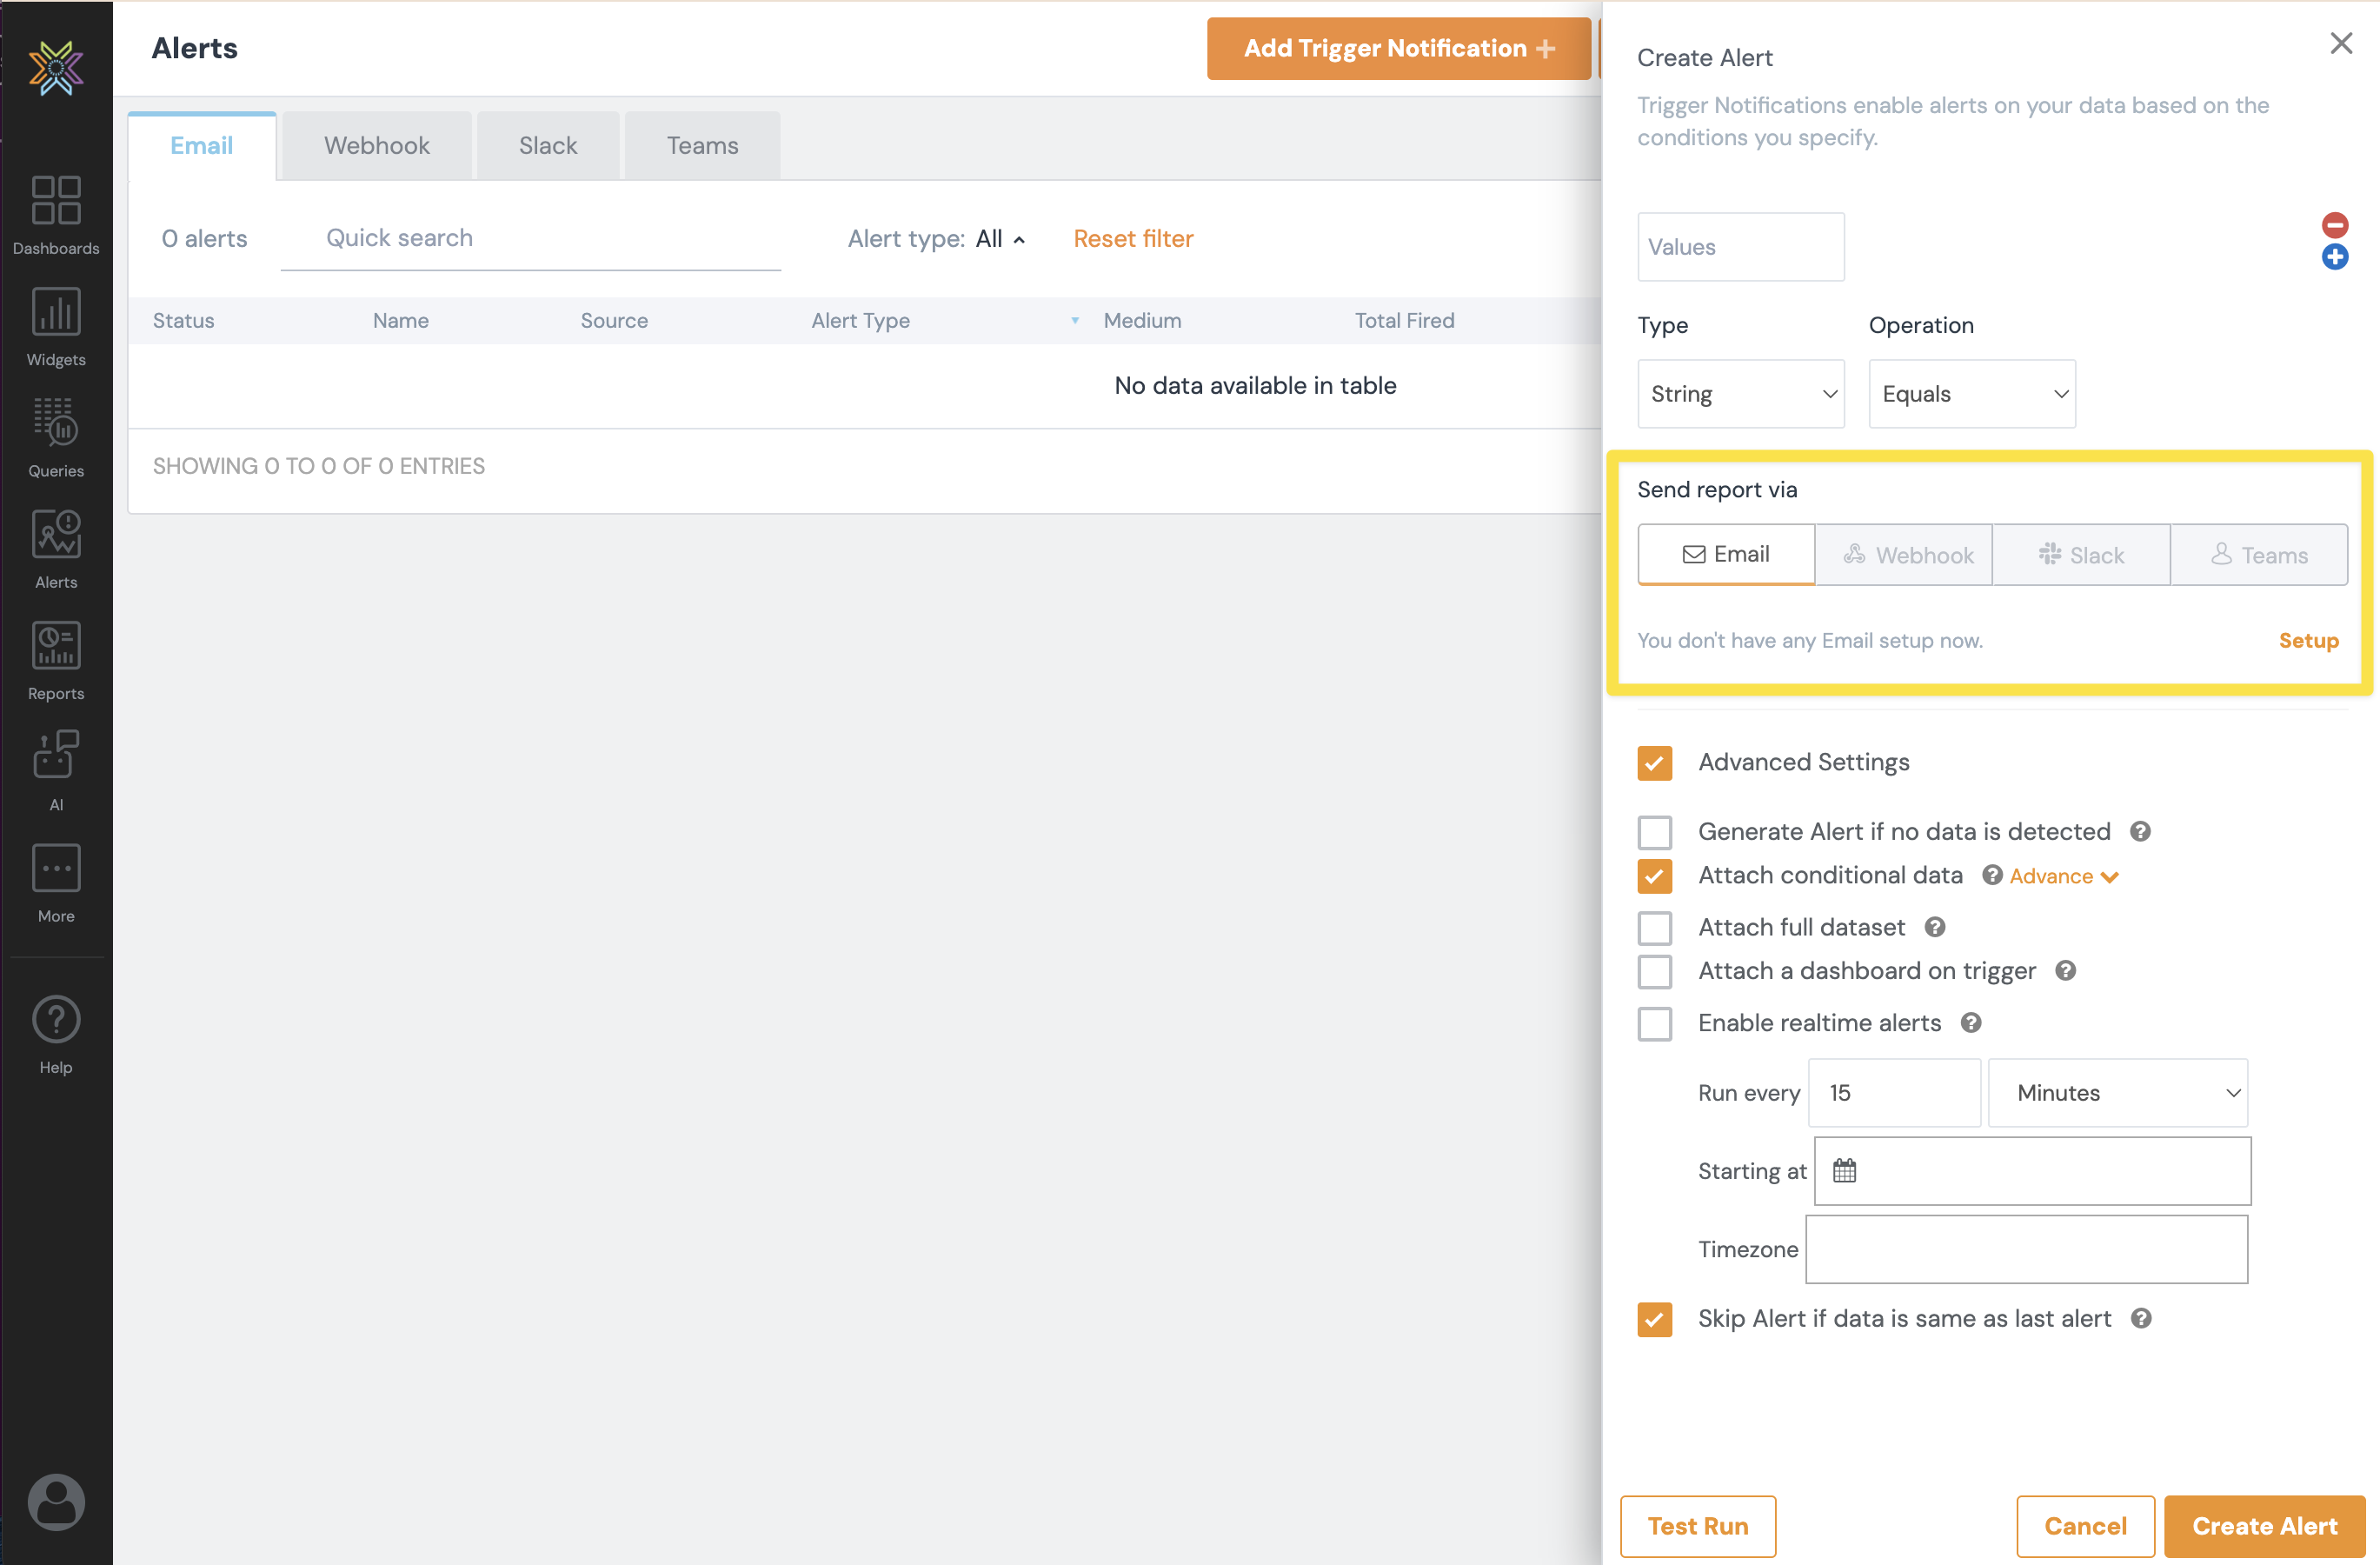Select Slack under Send report via

(x=2080, y=555)
